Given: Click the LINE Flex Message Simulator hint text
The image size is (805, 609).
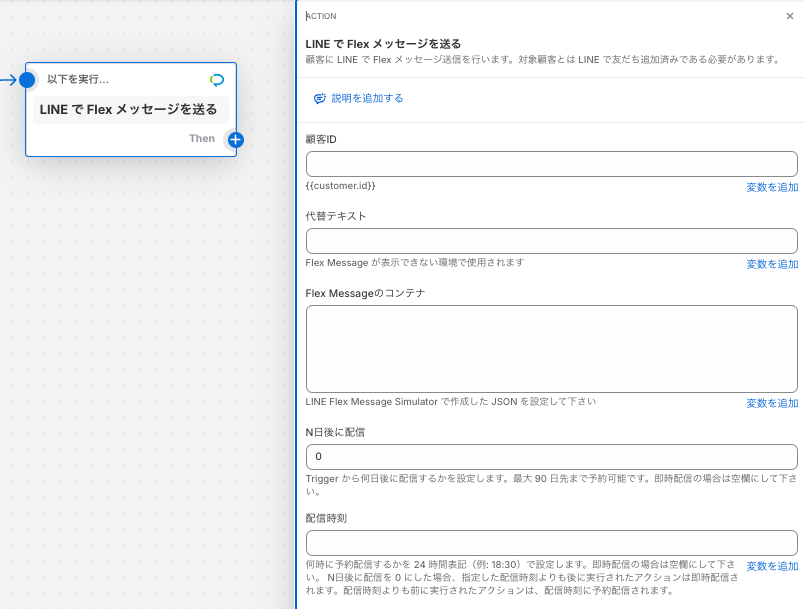Looking at the screenshot, I should coord(451,402).
